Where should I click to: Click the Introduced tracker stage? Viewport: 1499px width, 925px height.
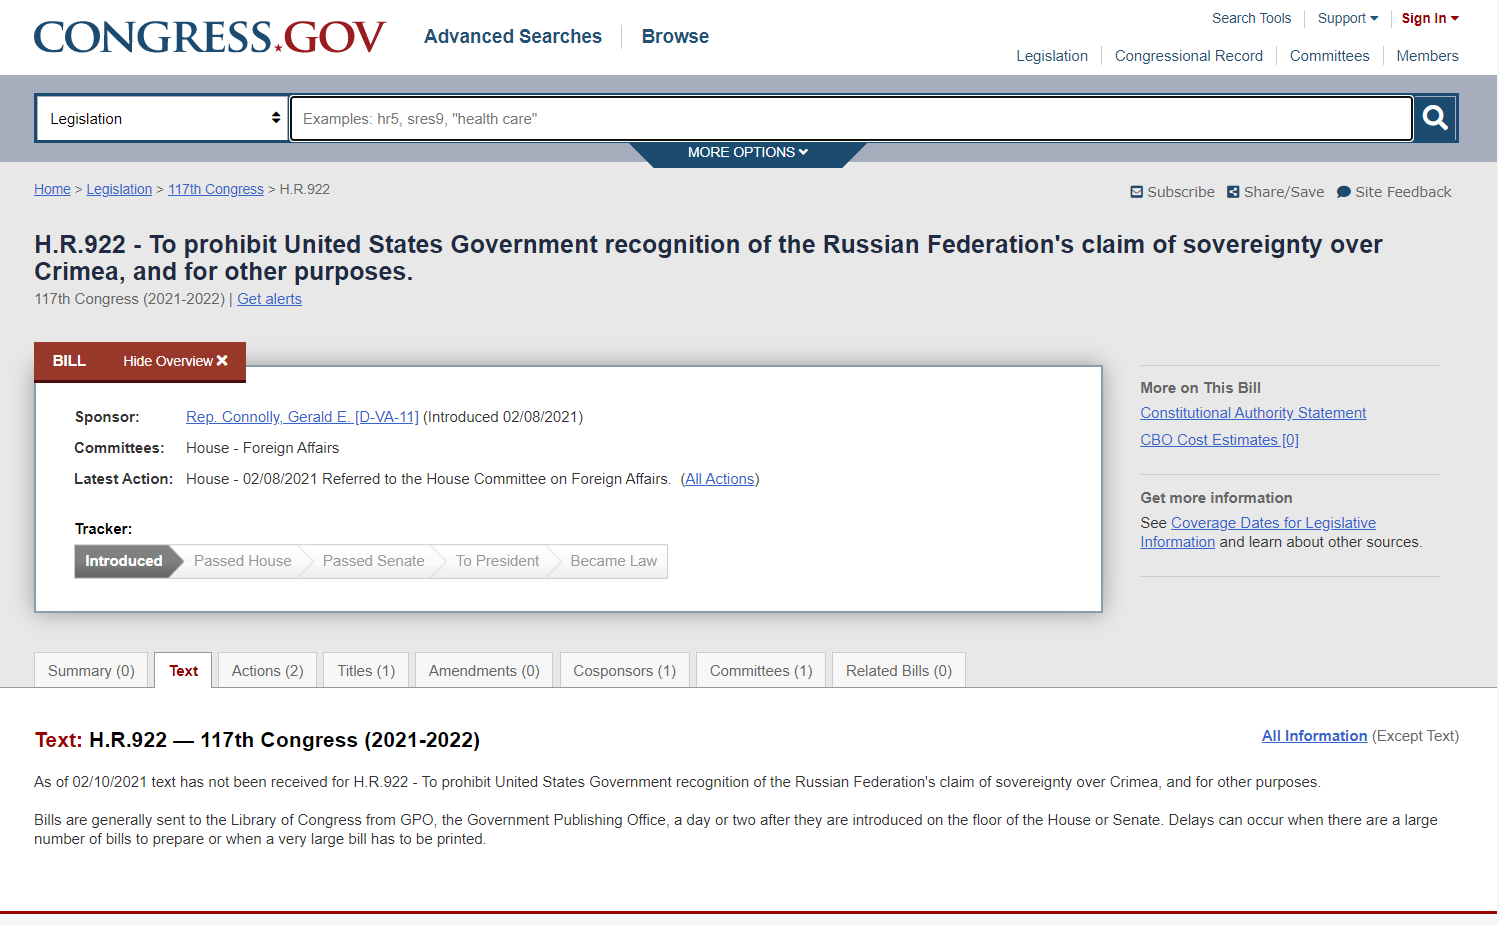[x=123, y=561]
